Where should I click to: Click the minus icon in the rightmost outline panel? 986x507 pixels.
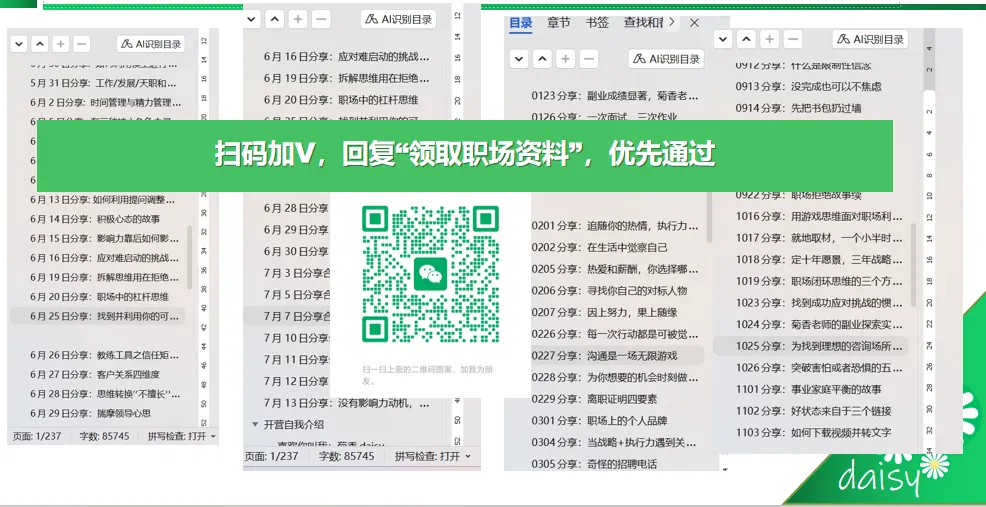pyautogui.click(x=792, y=39)
